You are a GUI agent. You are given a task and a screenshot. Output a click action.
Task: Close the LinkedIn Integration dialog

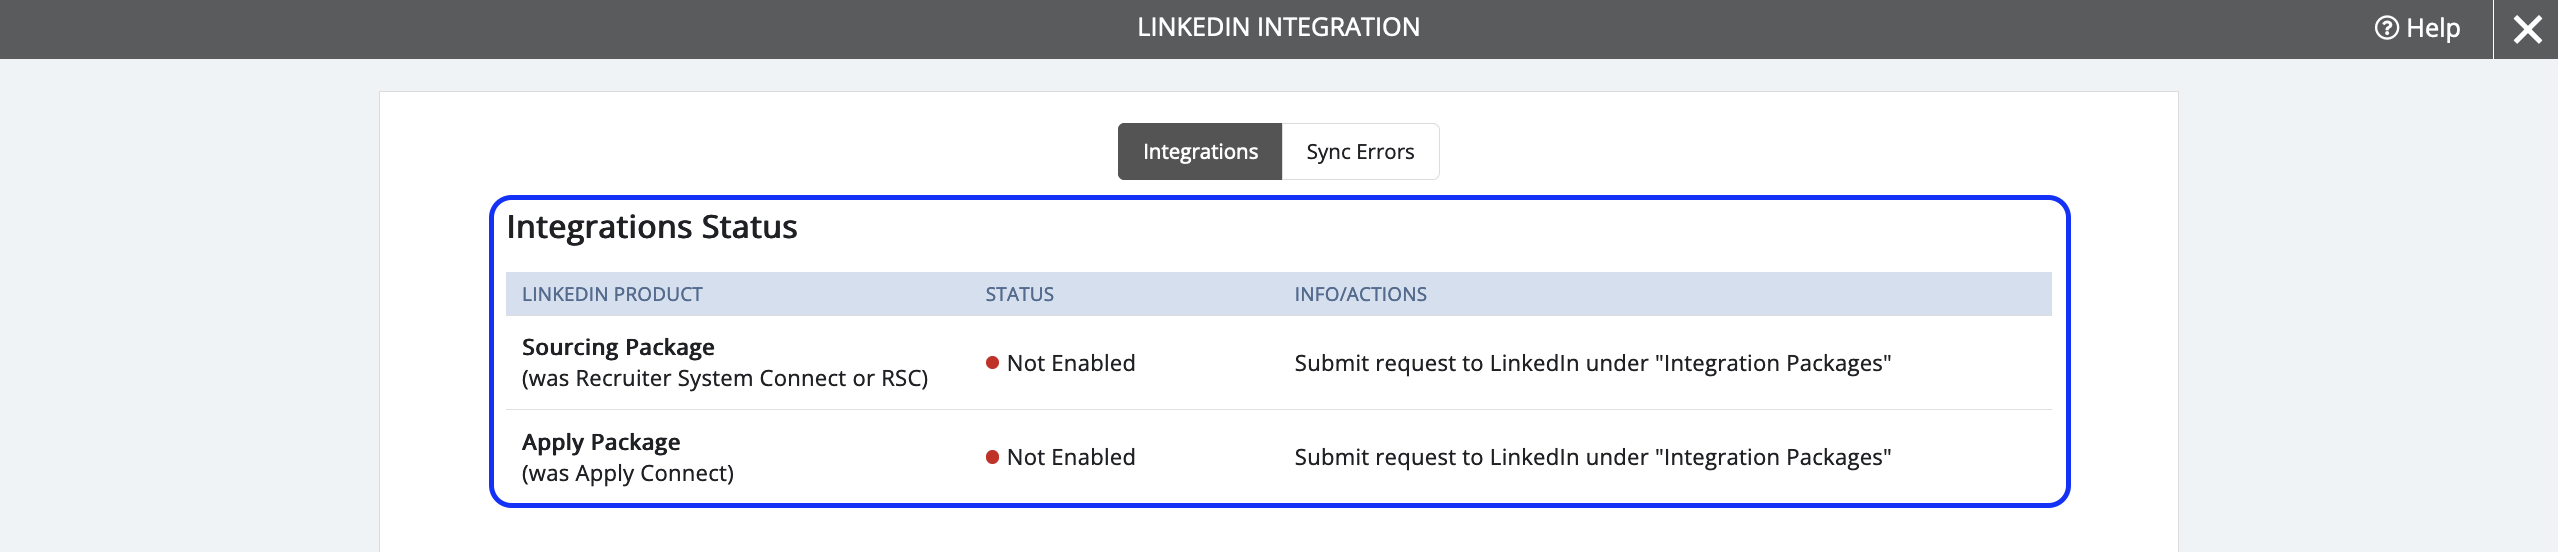coord(2527,29)
